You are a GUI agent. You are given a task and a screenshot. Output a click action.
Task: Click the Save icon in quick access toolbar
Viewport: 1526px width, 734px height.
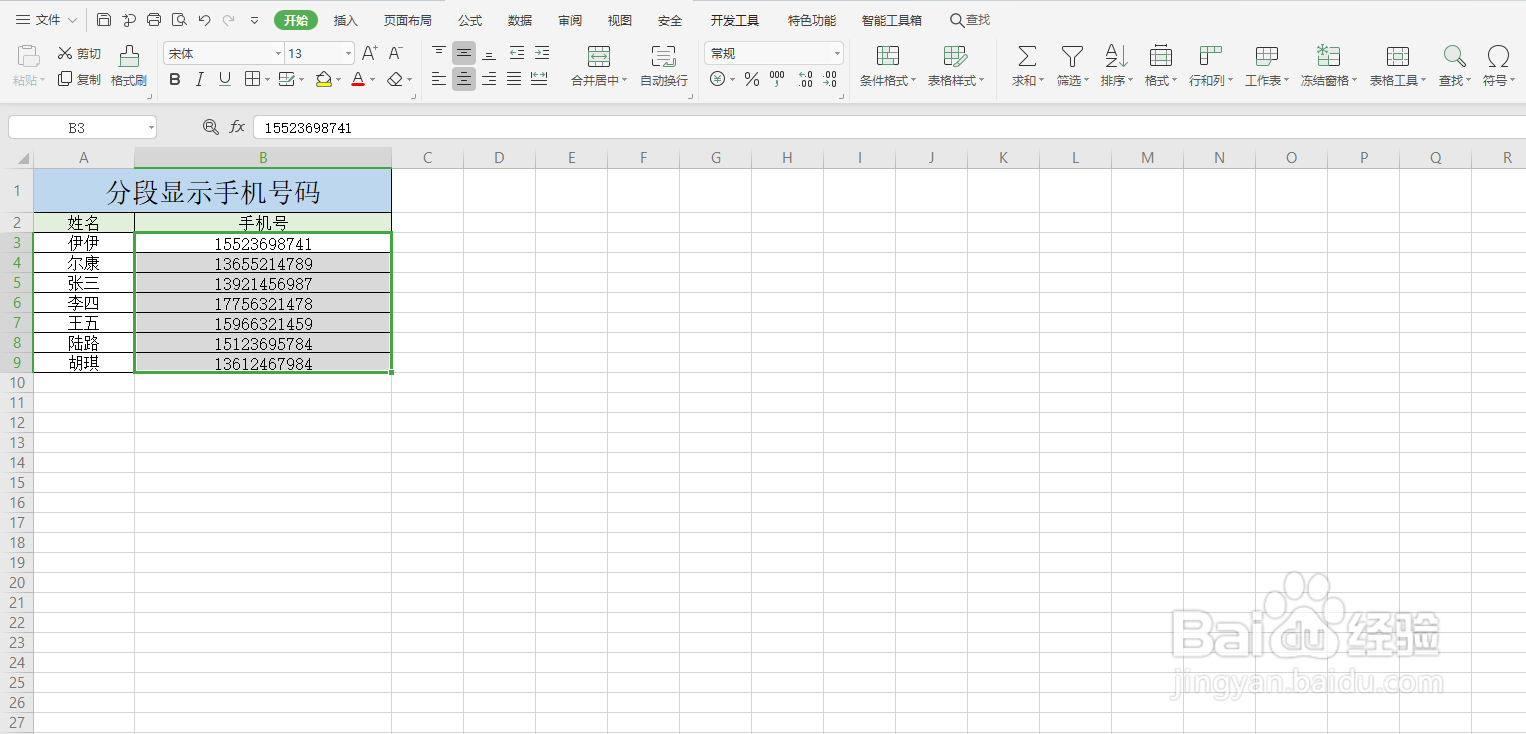click(x=104, y=20)
